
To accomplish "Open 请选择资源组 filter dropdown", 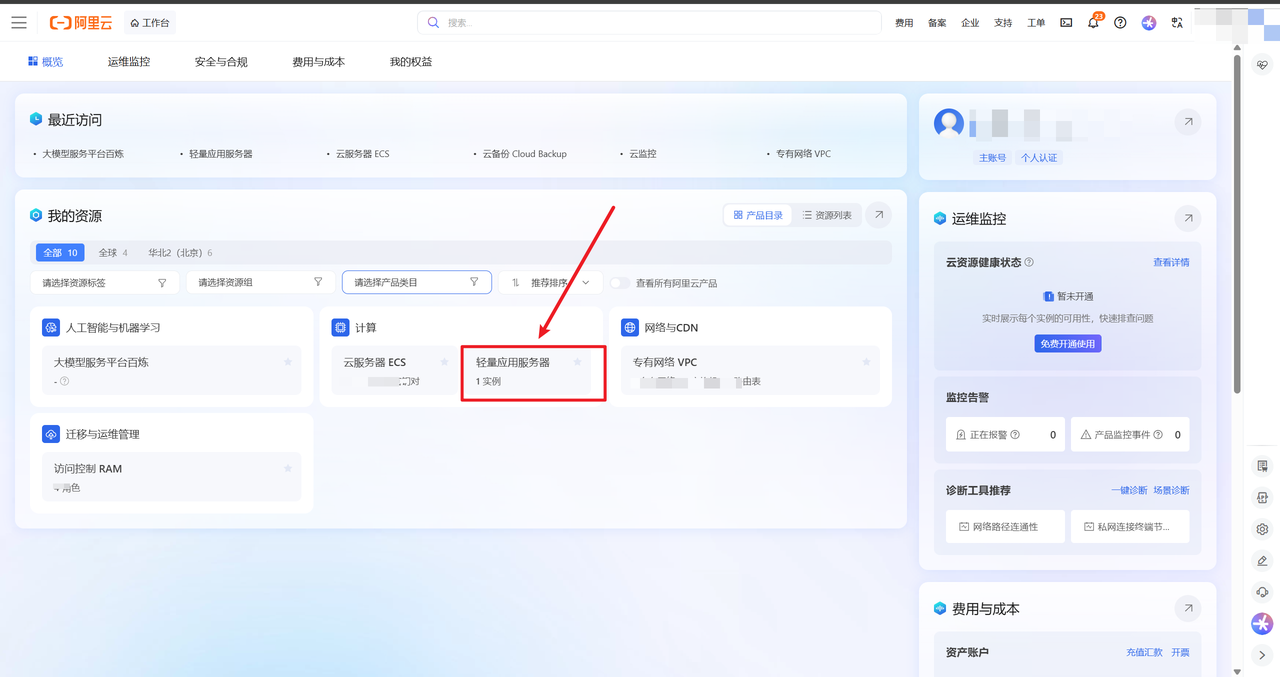I will (x=260, y=283).
